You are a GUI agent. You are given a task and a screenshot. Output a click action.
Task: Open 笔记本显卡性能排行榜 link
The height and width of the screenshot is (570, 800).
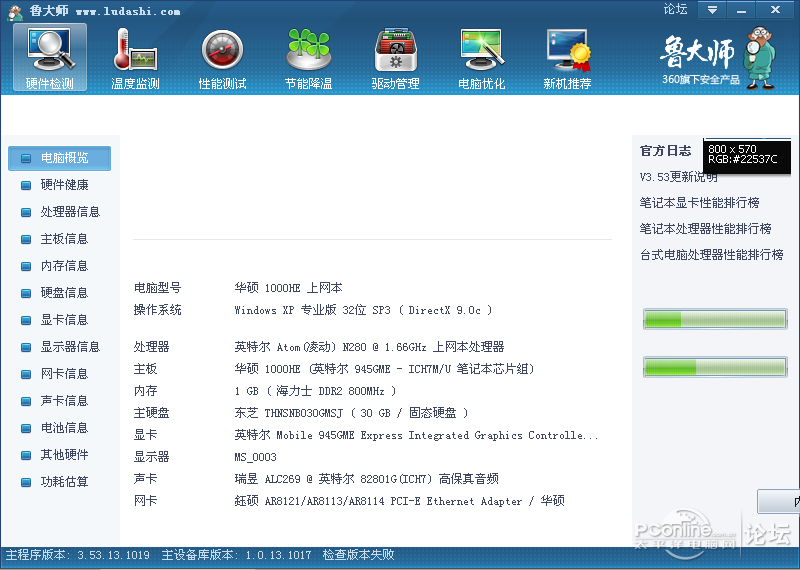[699, 203]
